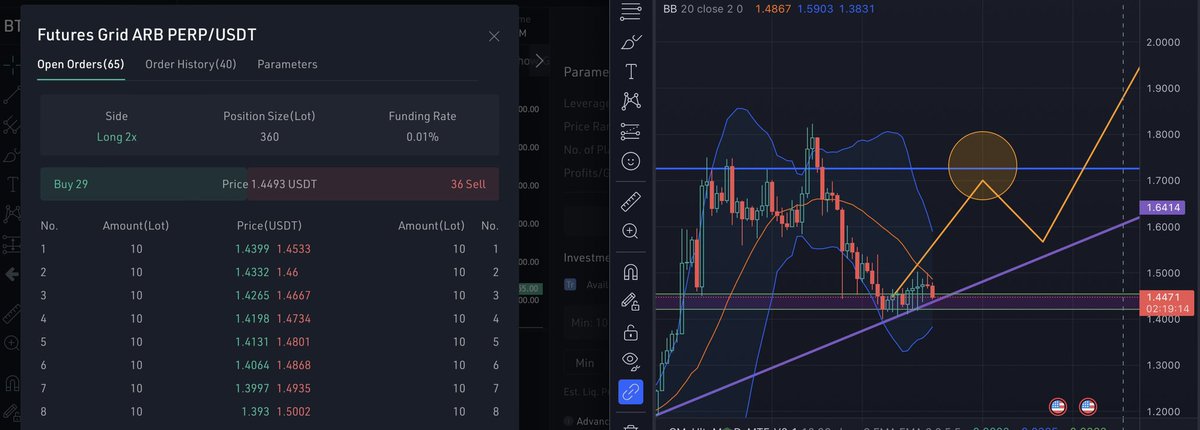Click sell price 1.4801

click(292, 342)
